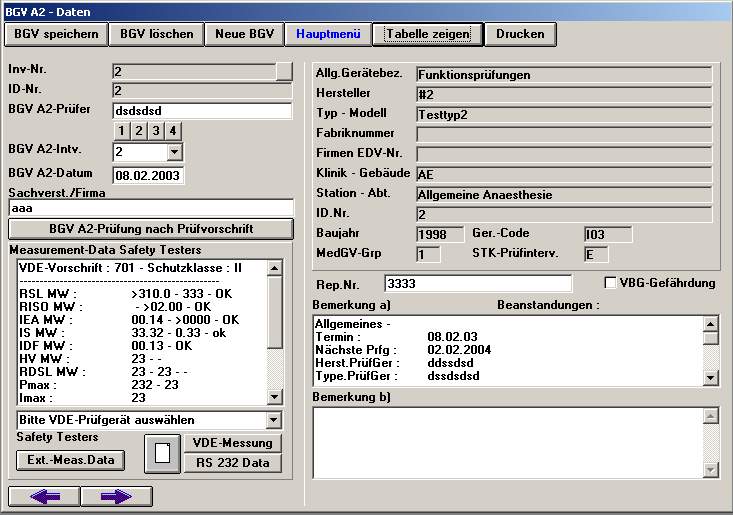Go to next record with right arrow
This screenshot has height=515, width=733.
116,496
